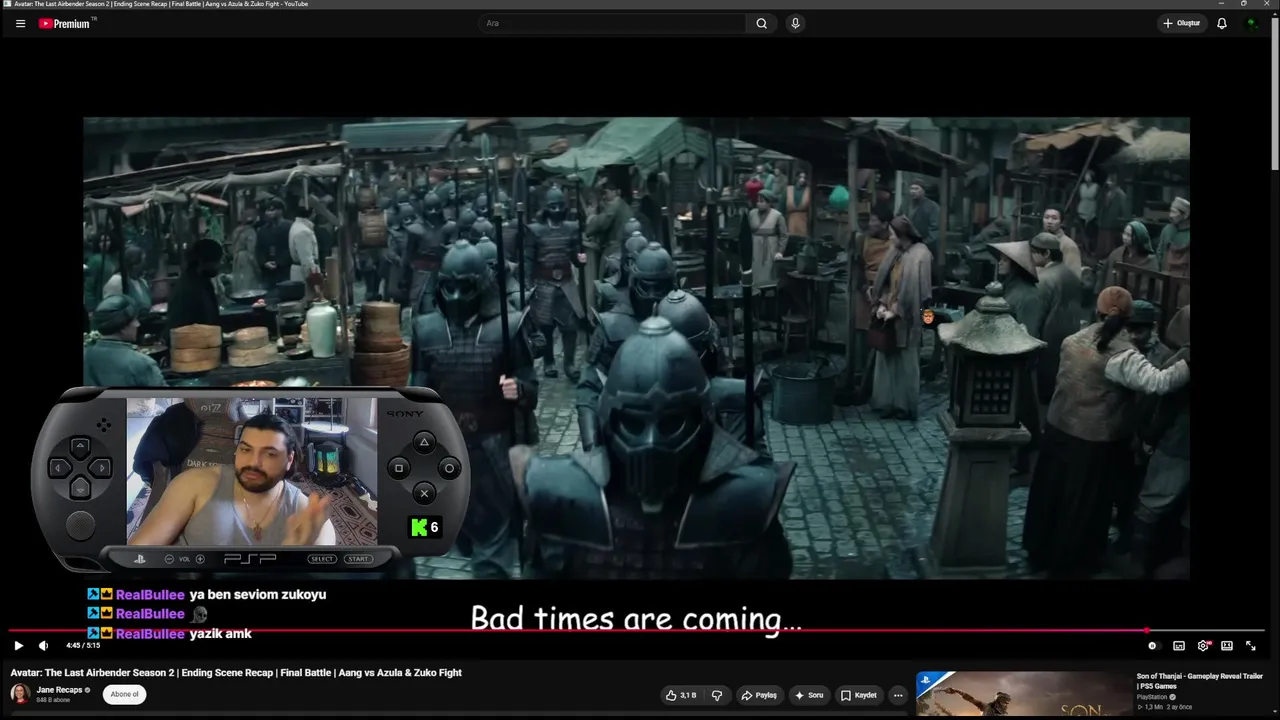Open the Son of Thanjai video thumbnail

click(x=1023, y=695)
